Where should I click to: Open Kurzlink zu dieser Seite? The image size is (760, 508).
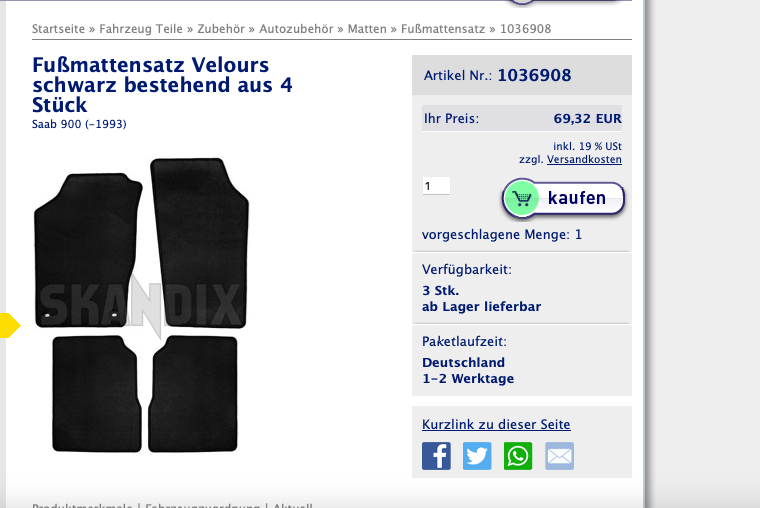[496, 424]
